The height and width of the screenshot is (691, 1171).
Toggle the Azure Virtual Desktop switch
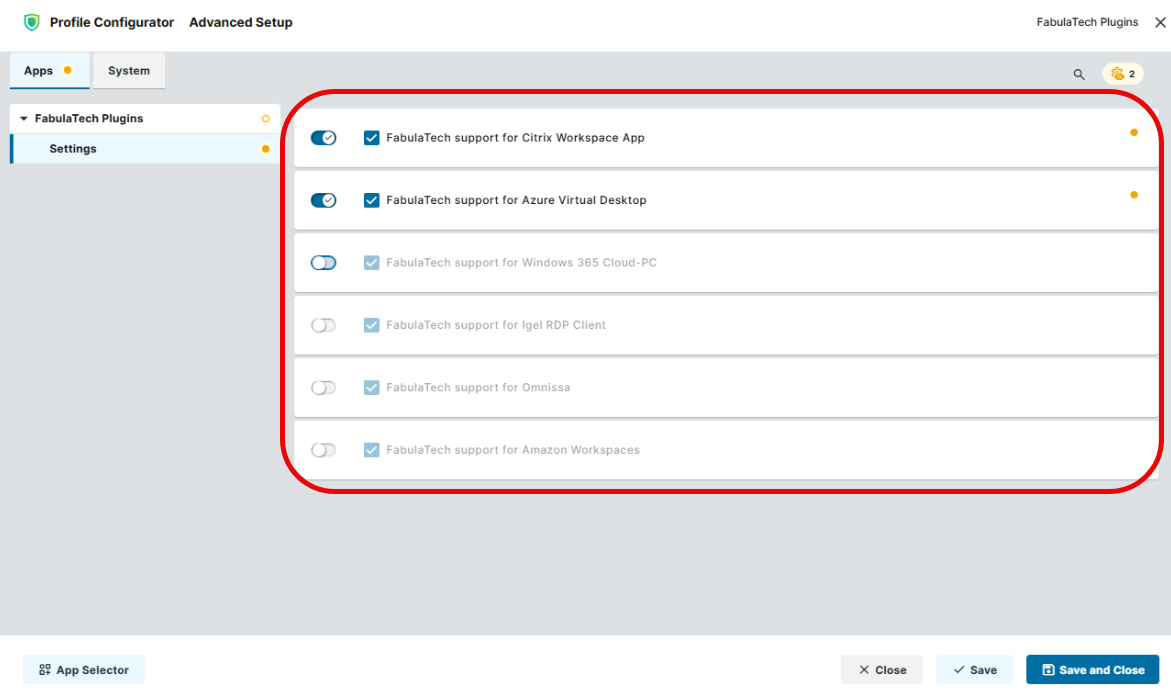(x=323, y=200)
